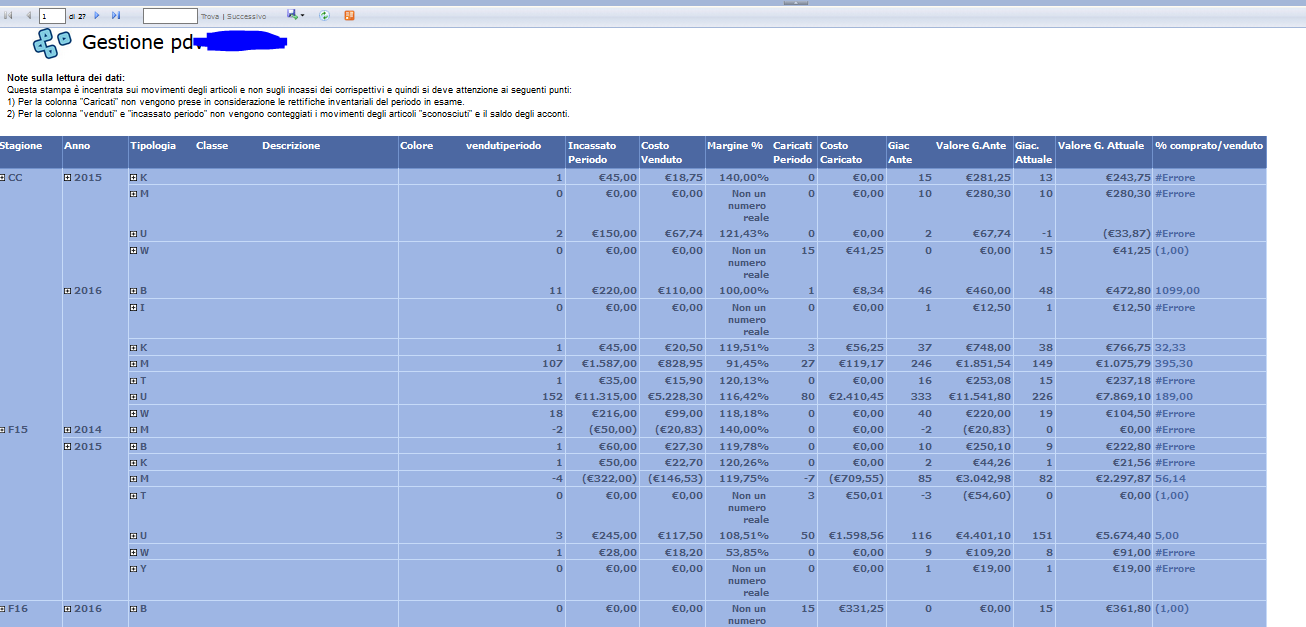Expand the F15 season group
1306x627 pixels.
[x=3, y=430]
